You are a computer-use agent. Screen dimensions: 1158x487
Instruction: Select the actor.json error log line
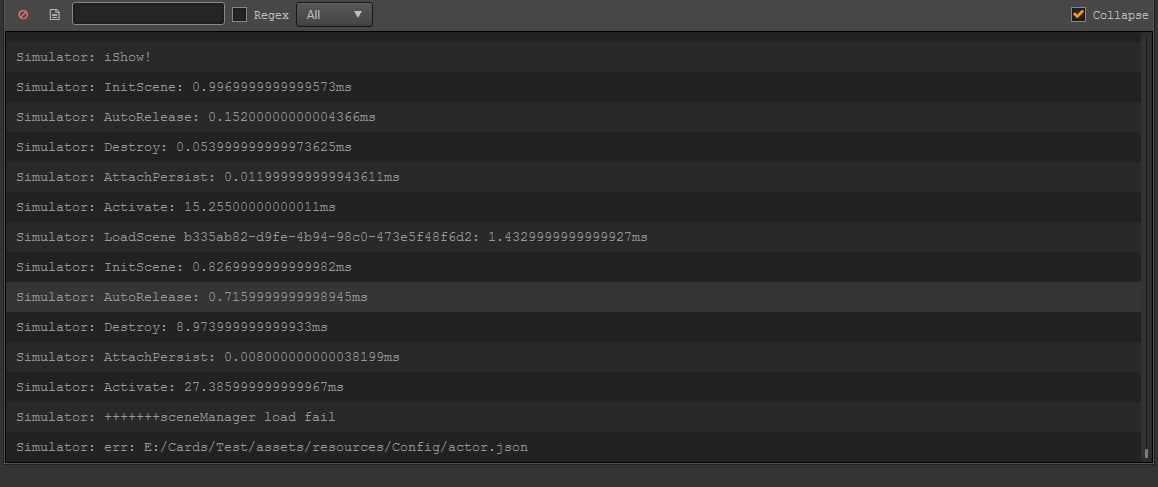(272, 447)
